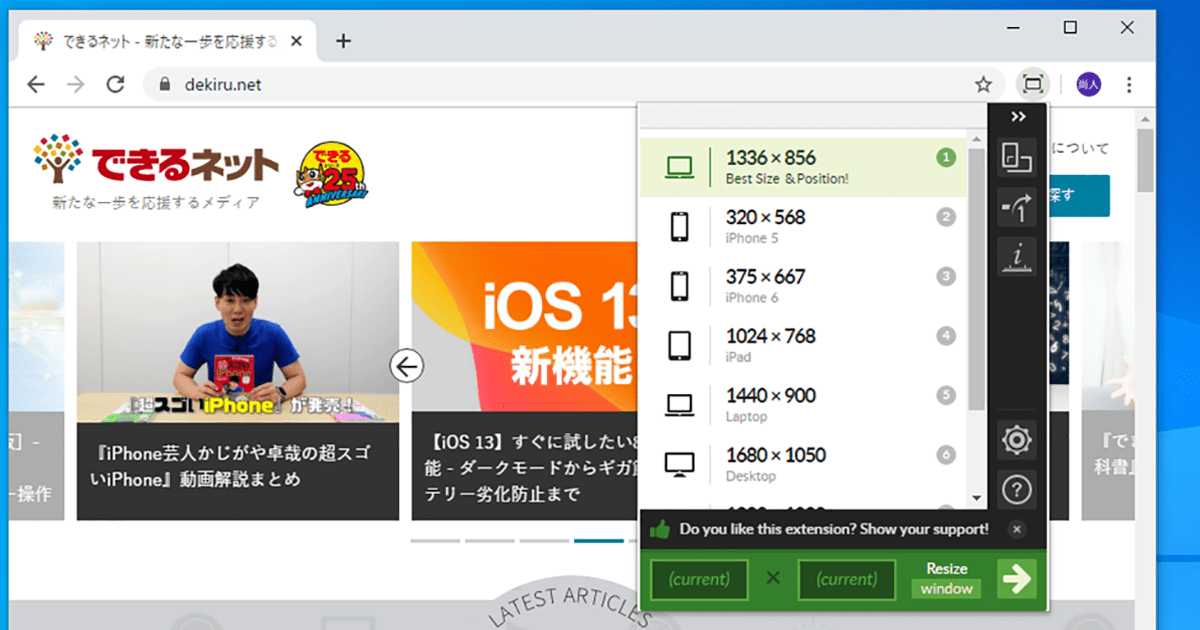
Task: Click the Desktop monitor icon
Action: pos(679,464)
